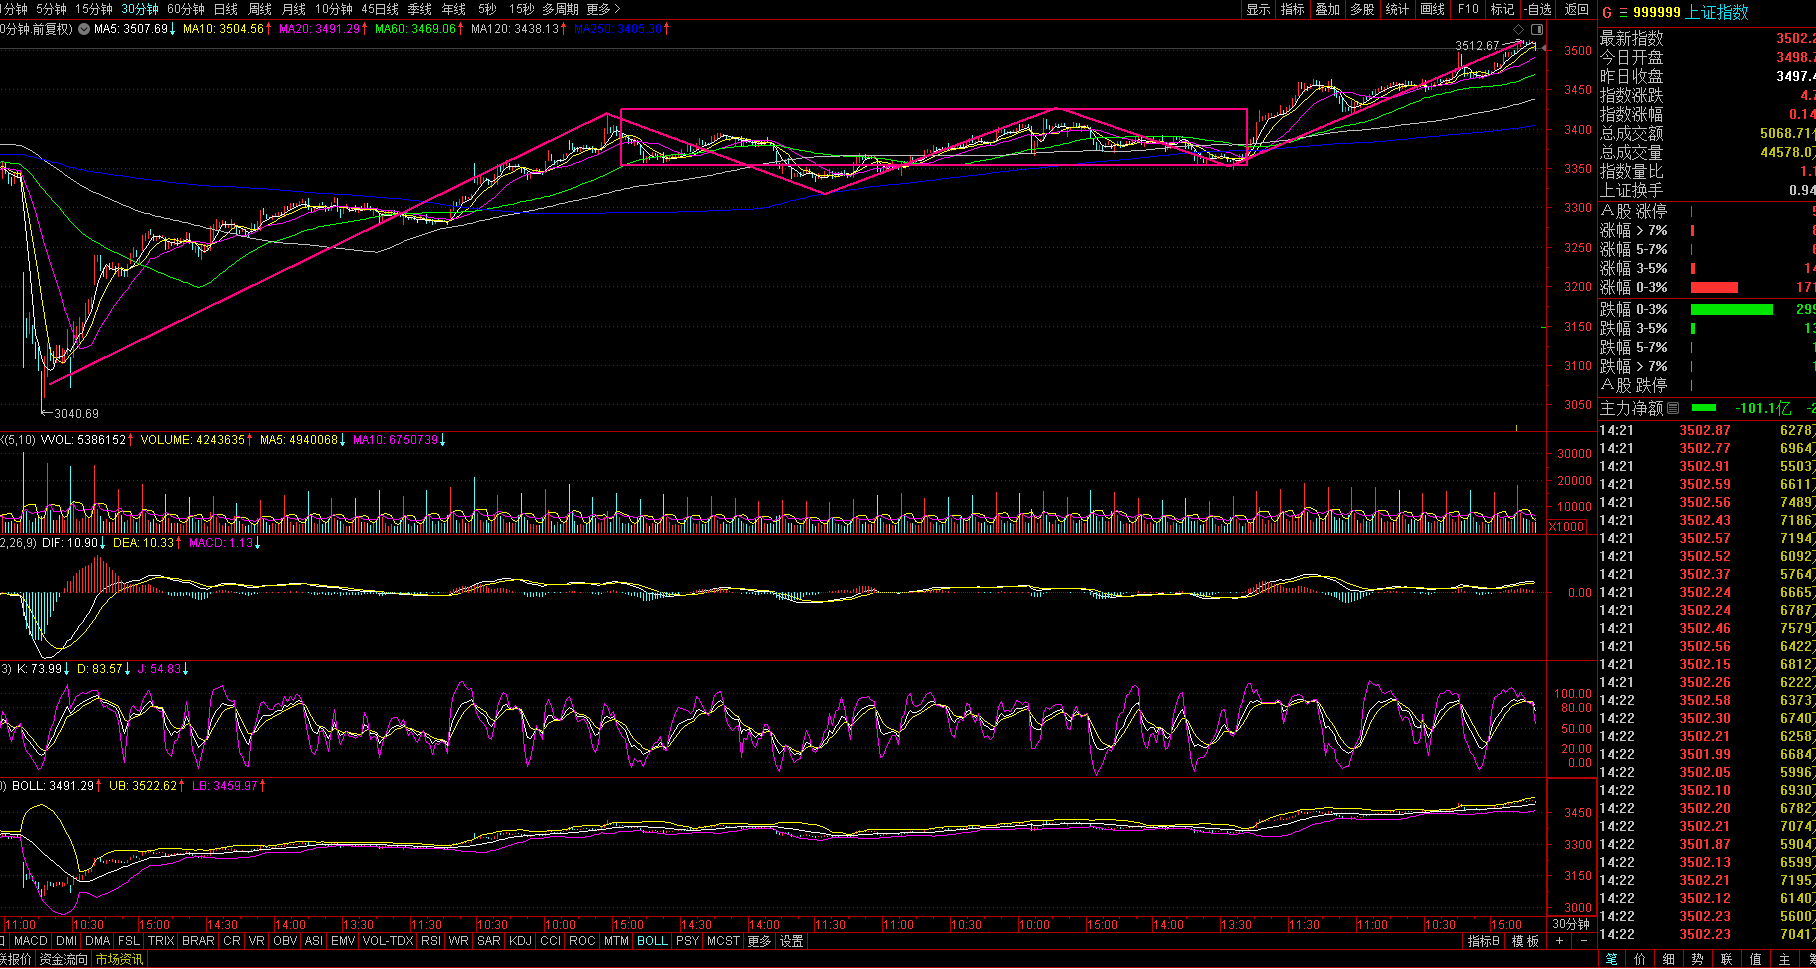Open the 指标 menu
Image resolution: width=1816 pixels, height=969 pixels.
click(1293, 9)
